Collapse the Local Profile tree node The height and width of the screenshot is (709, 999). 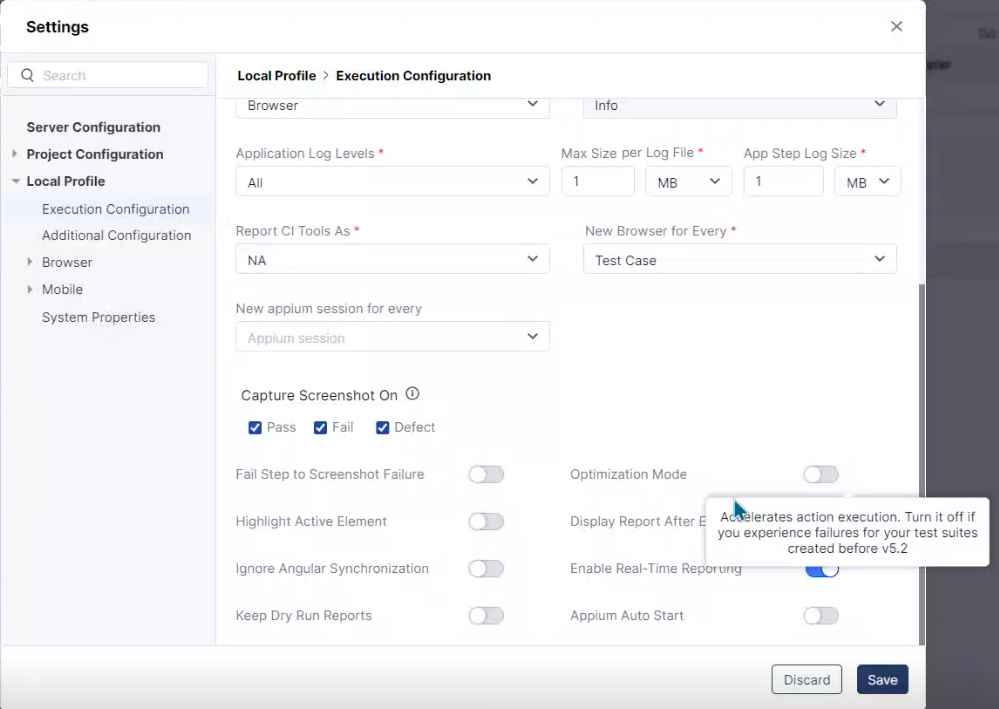point(15,181)
